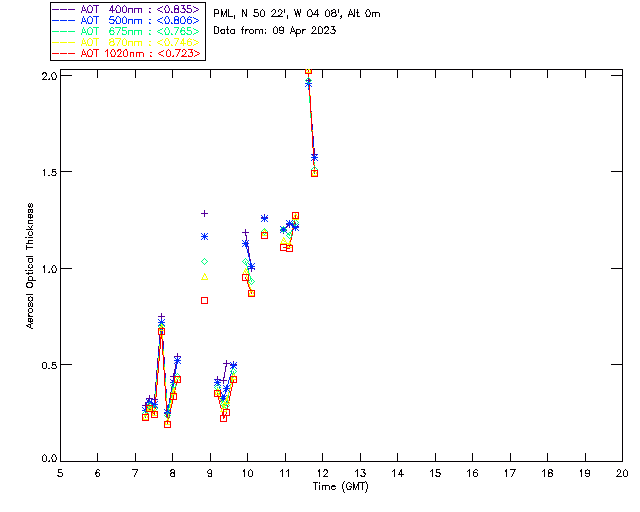The image size is (640, 512).
Task: Click the AOT 870nm legend entry
Action: (x=127, y=42)
